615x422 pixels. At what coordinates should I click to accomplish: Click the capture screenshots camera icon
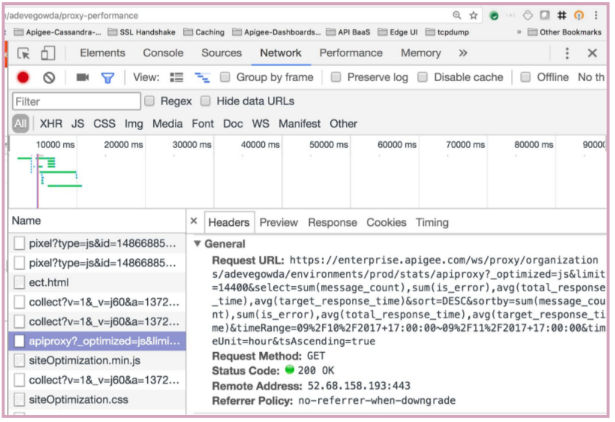82,77
